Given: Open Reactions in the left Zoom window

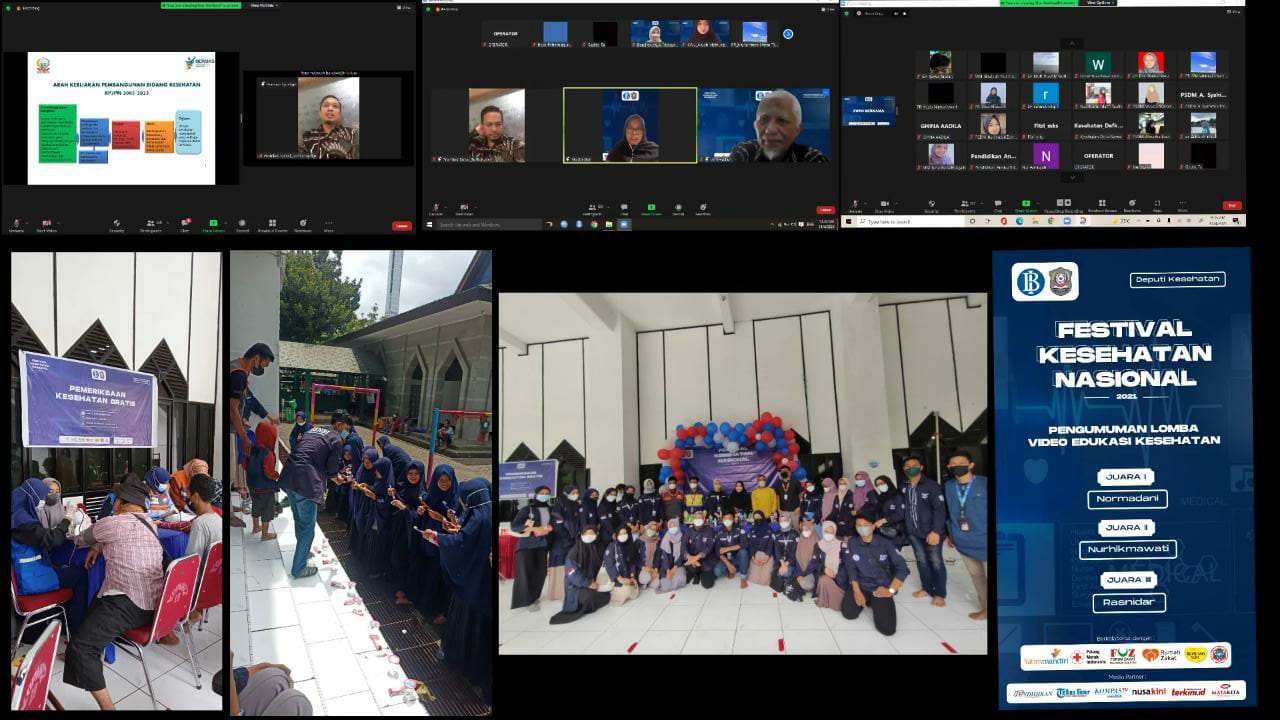Looking at the screenshot, I should click(x=303, y=224).
